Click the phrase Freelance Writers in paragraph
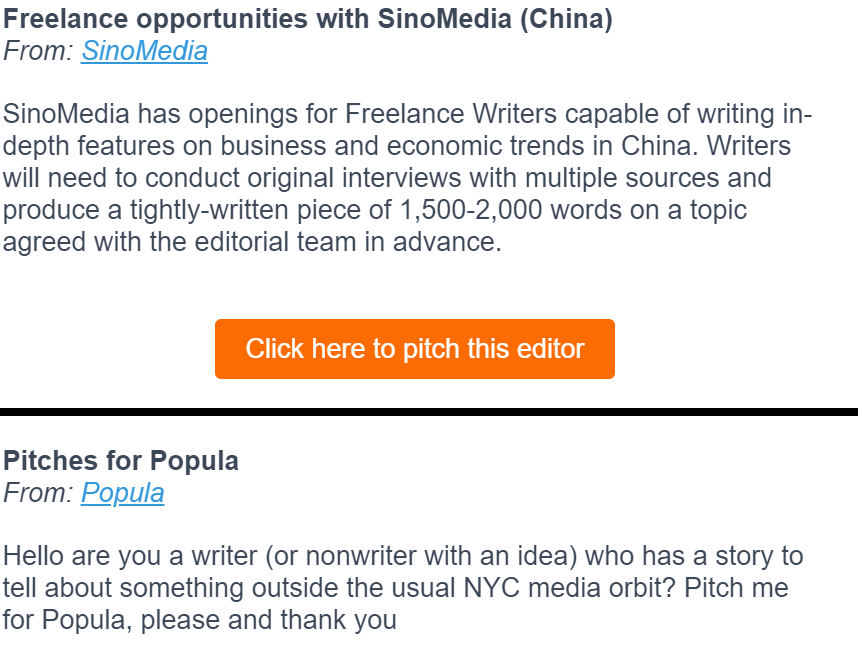Viewport: 866px width, 658px height. point(451,114)
